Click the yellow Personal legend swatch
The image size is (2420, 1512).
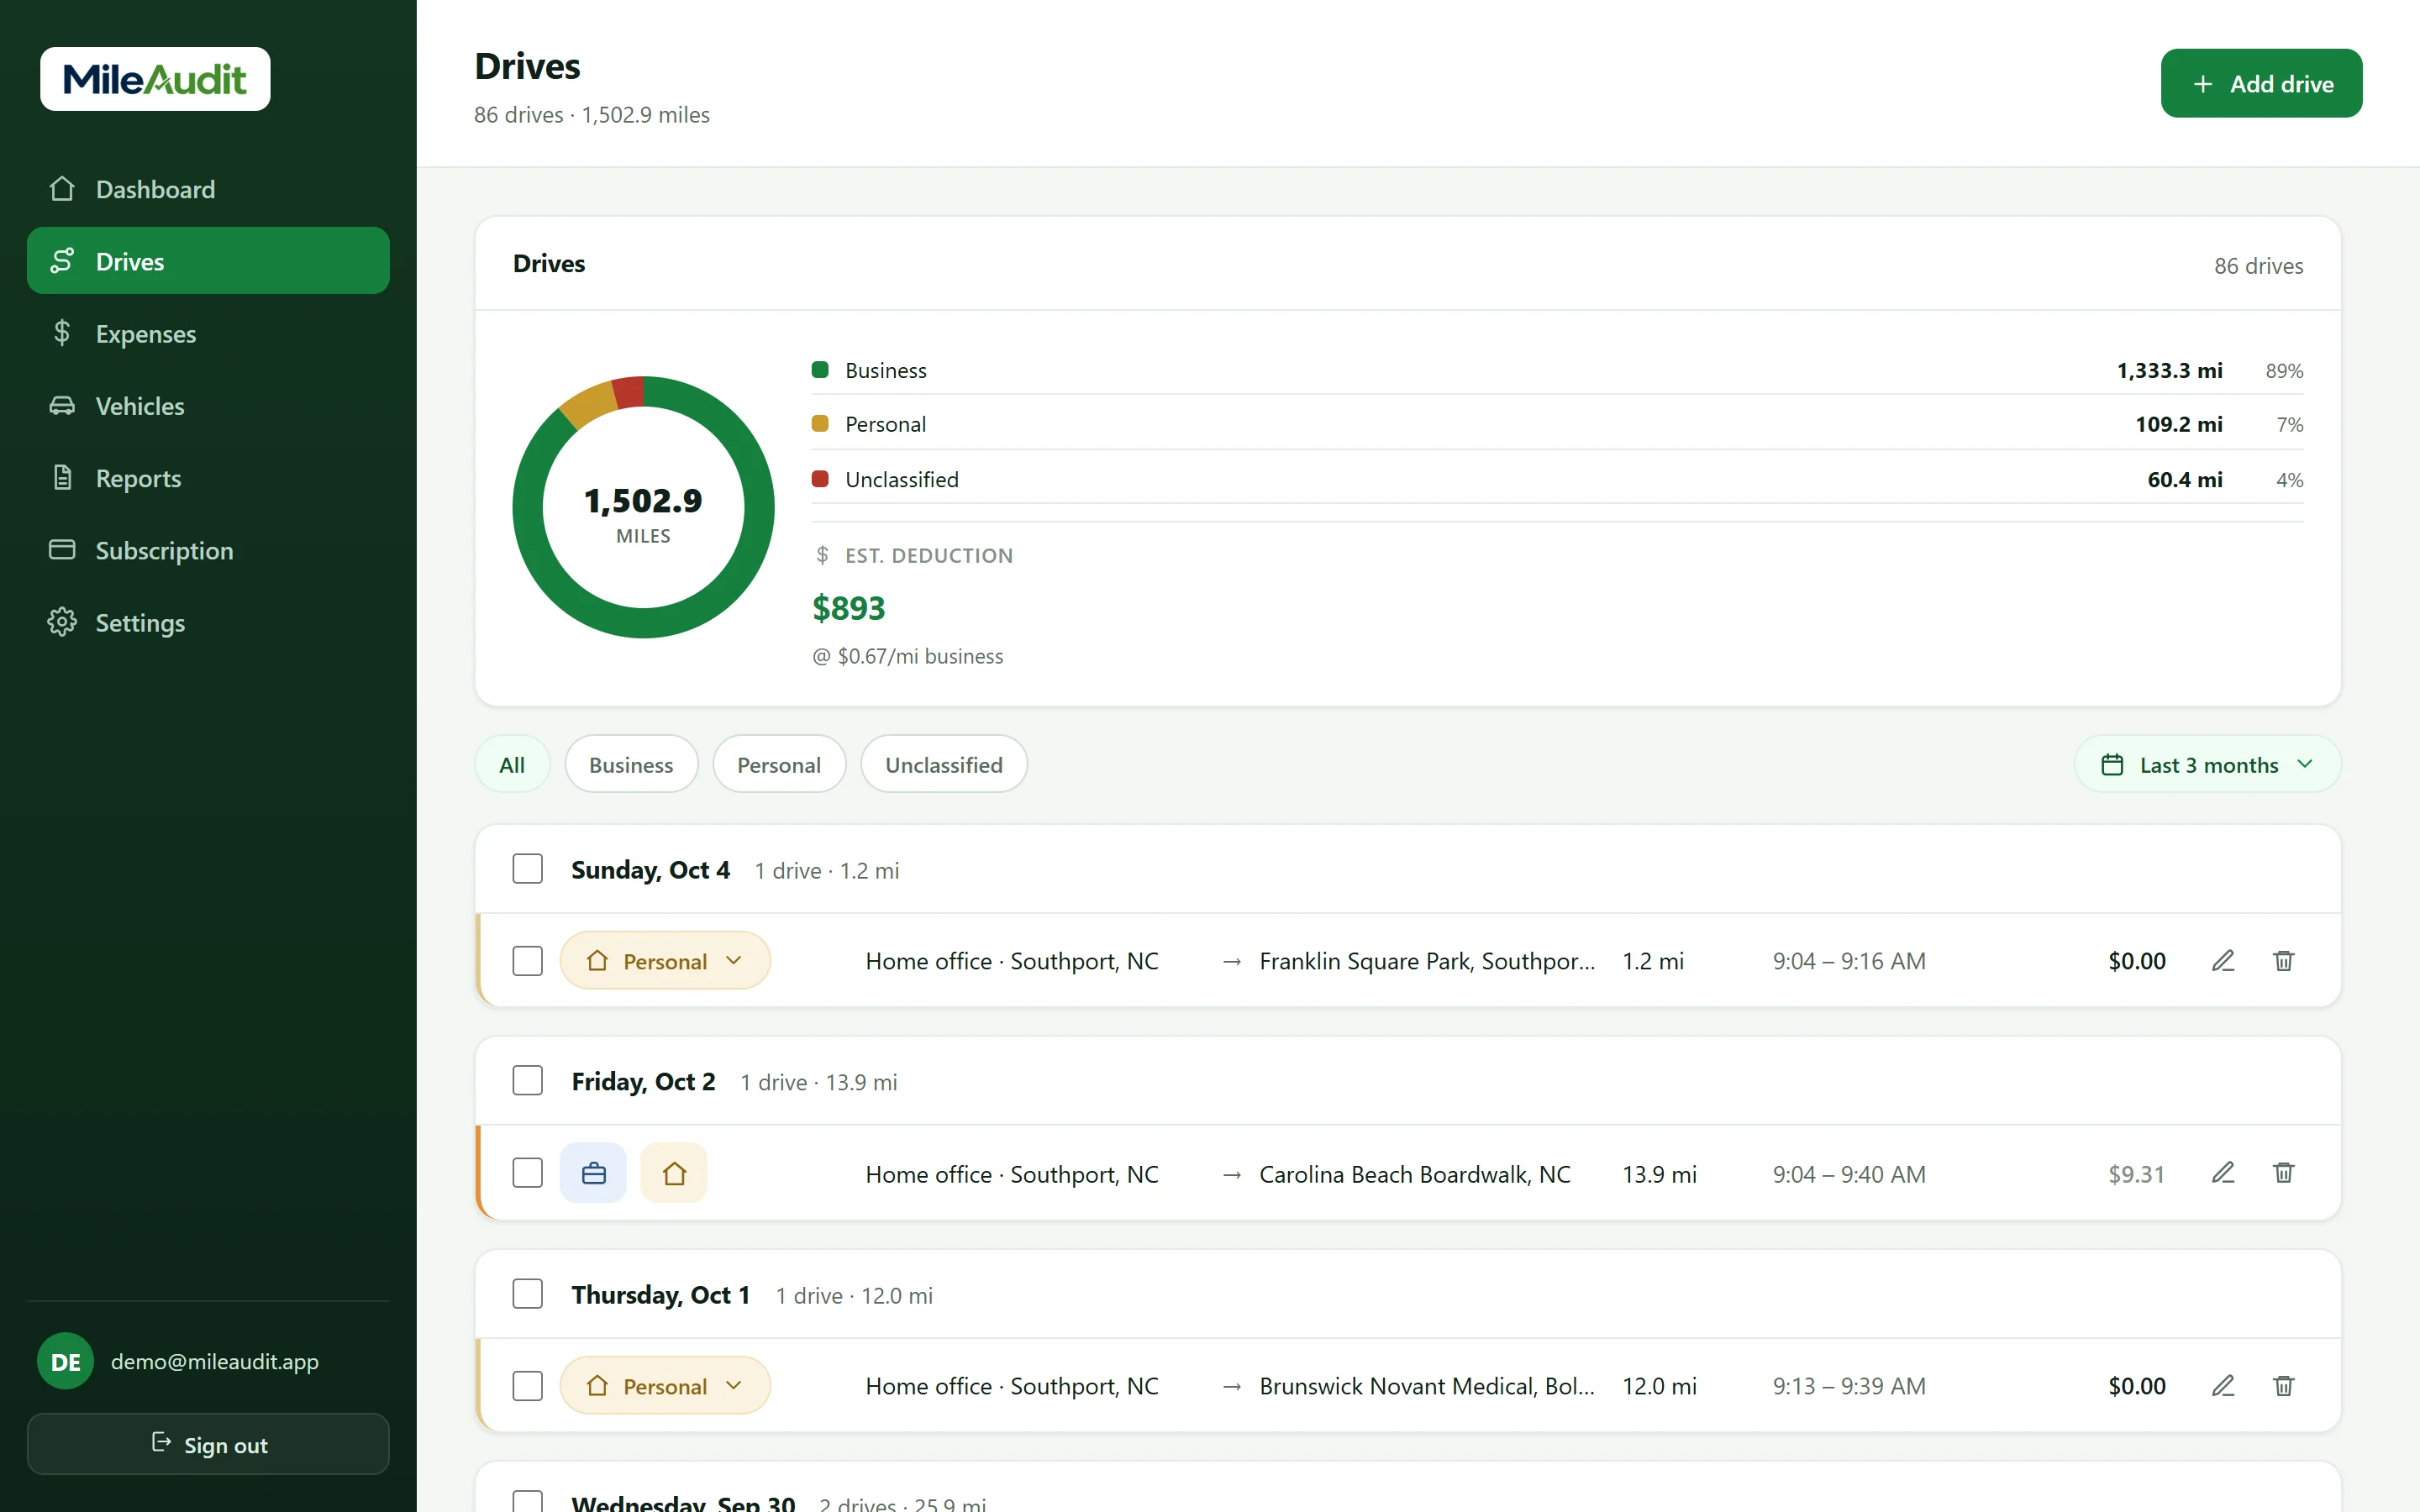tap(820, 424)
